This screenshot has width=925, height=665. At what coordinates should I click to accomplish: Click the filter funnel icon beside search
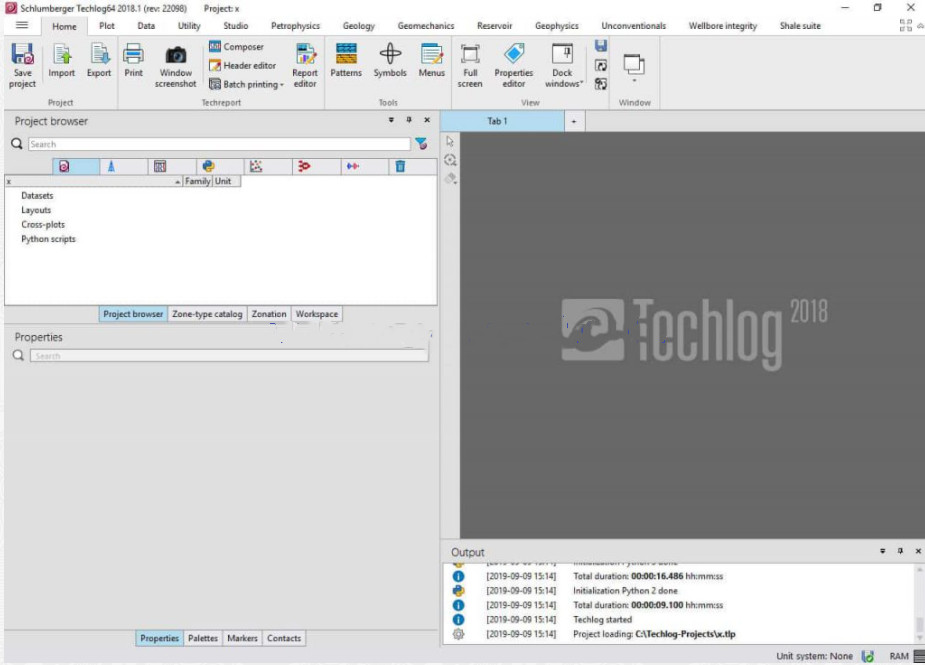coord(421,143)
